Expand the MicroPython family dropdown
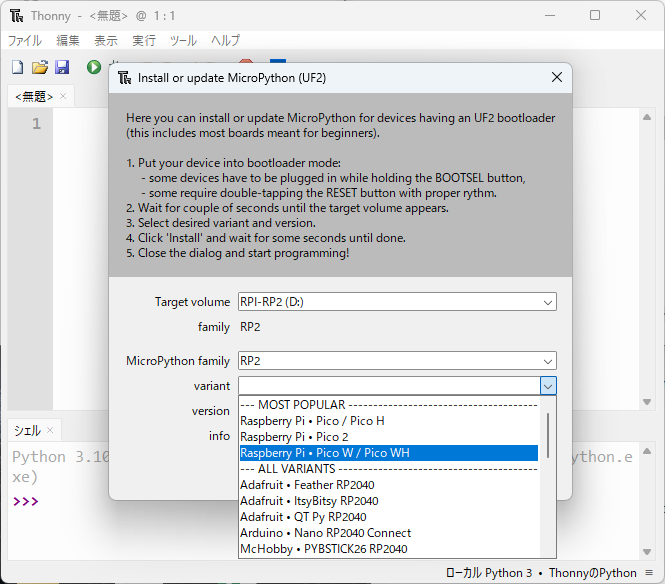 coord(548,361)
